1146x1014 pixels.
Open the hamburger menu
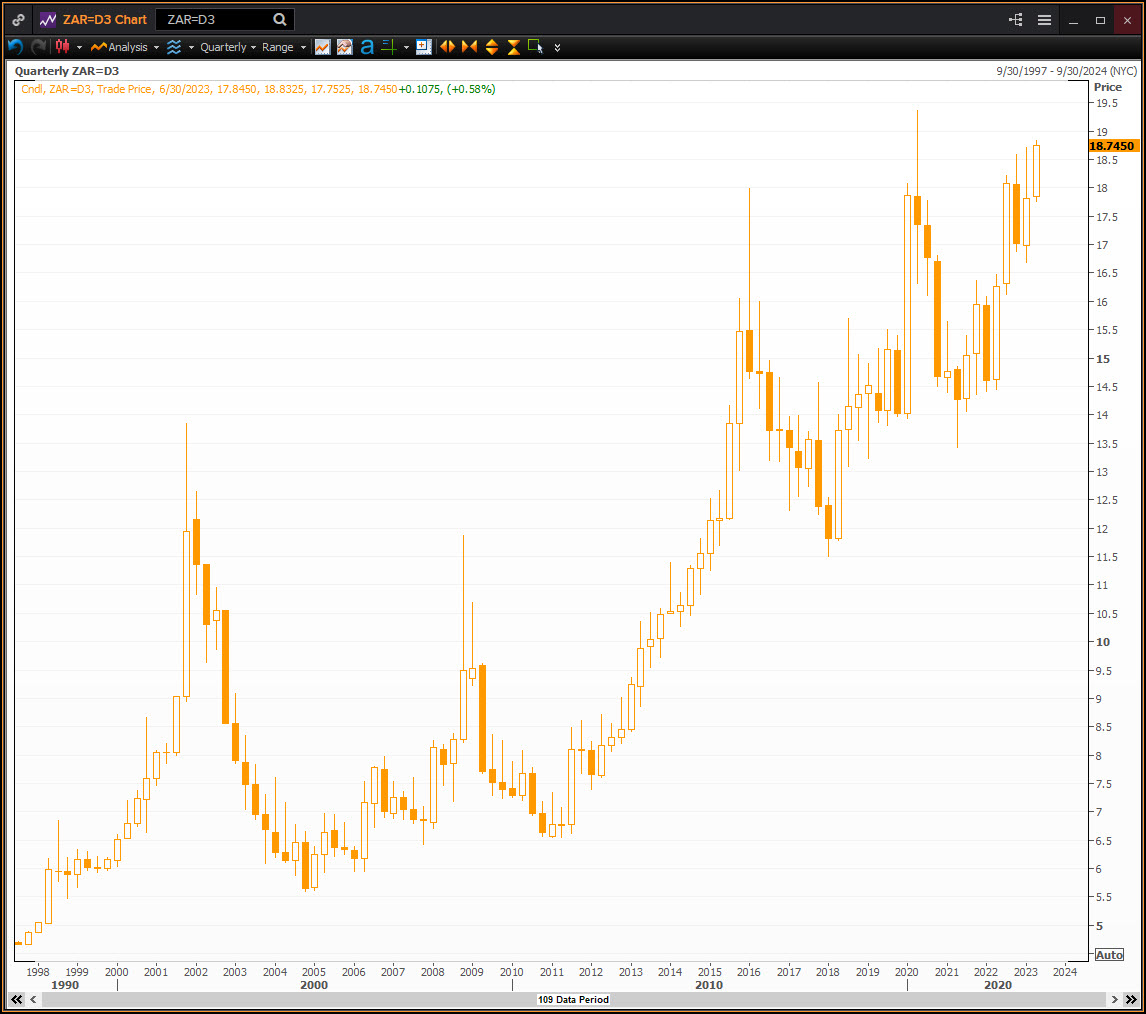tap(1042, 19)
